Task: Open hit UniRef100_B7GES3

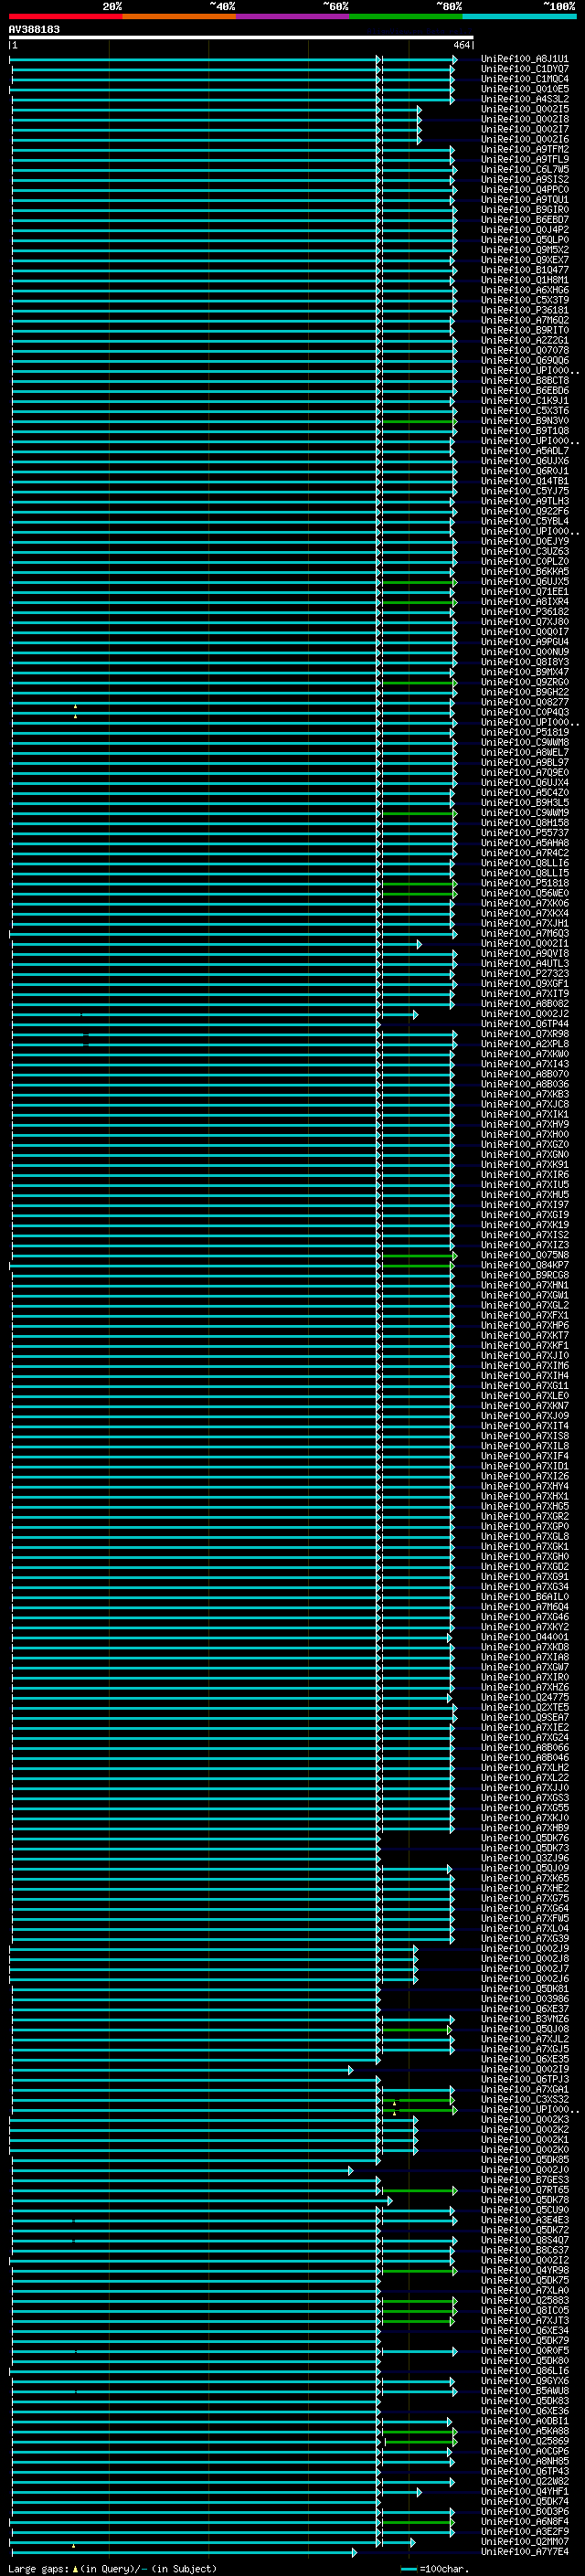Action: click(x=525, y=2180)
